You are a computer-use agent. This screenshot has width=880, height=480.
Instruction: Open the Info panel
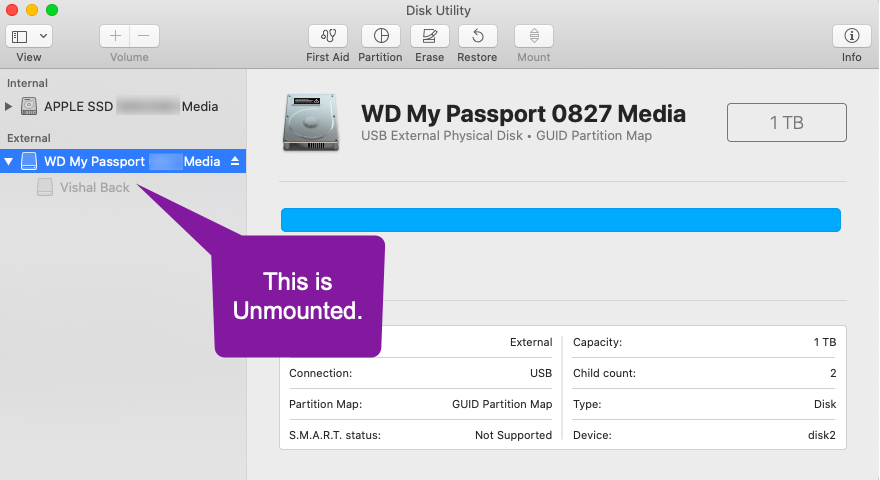pos(851,36)
